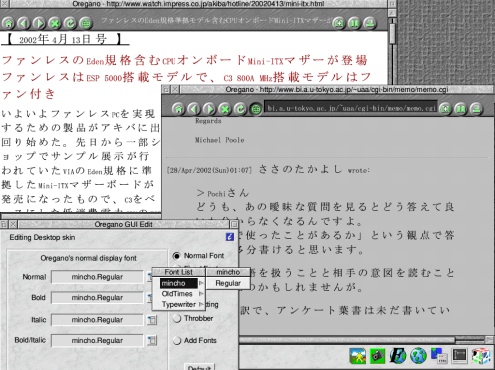Image resolution: width=495 pixels, height=370 pixels.
Task: Expand the OldTimes font submenu arrow
Action: [x=201, y=294]
